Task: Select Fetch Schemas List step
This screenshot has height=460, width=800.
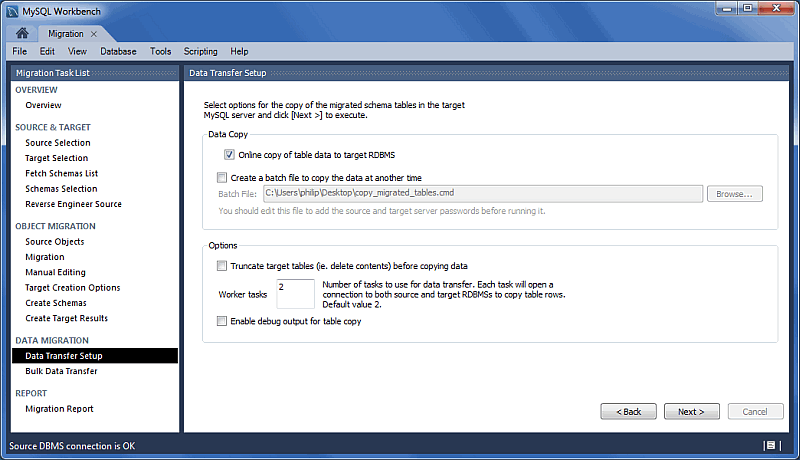Action: coord(62,173)
